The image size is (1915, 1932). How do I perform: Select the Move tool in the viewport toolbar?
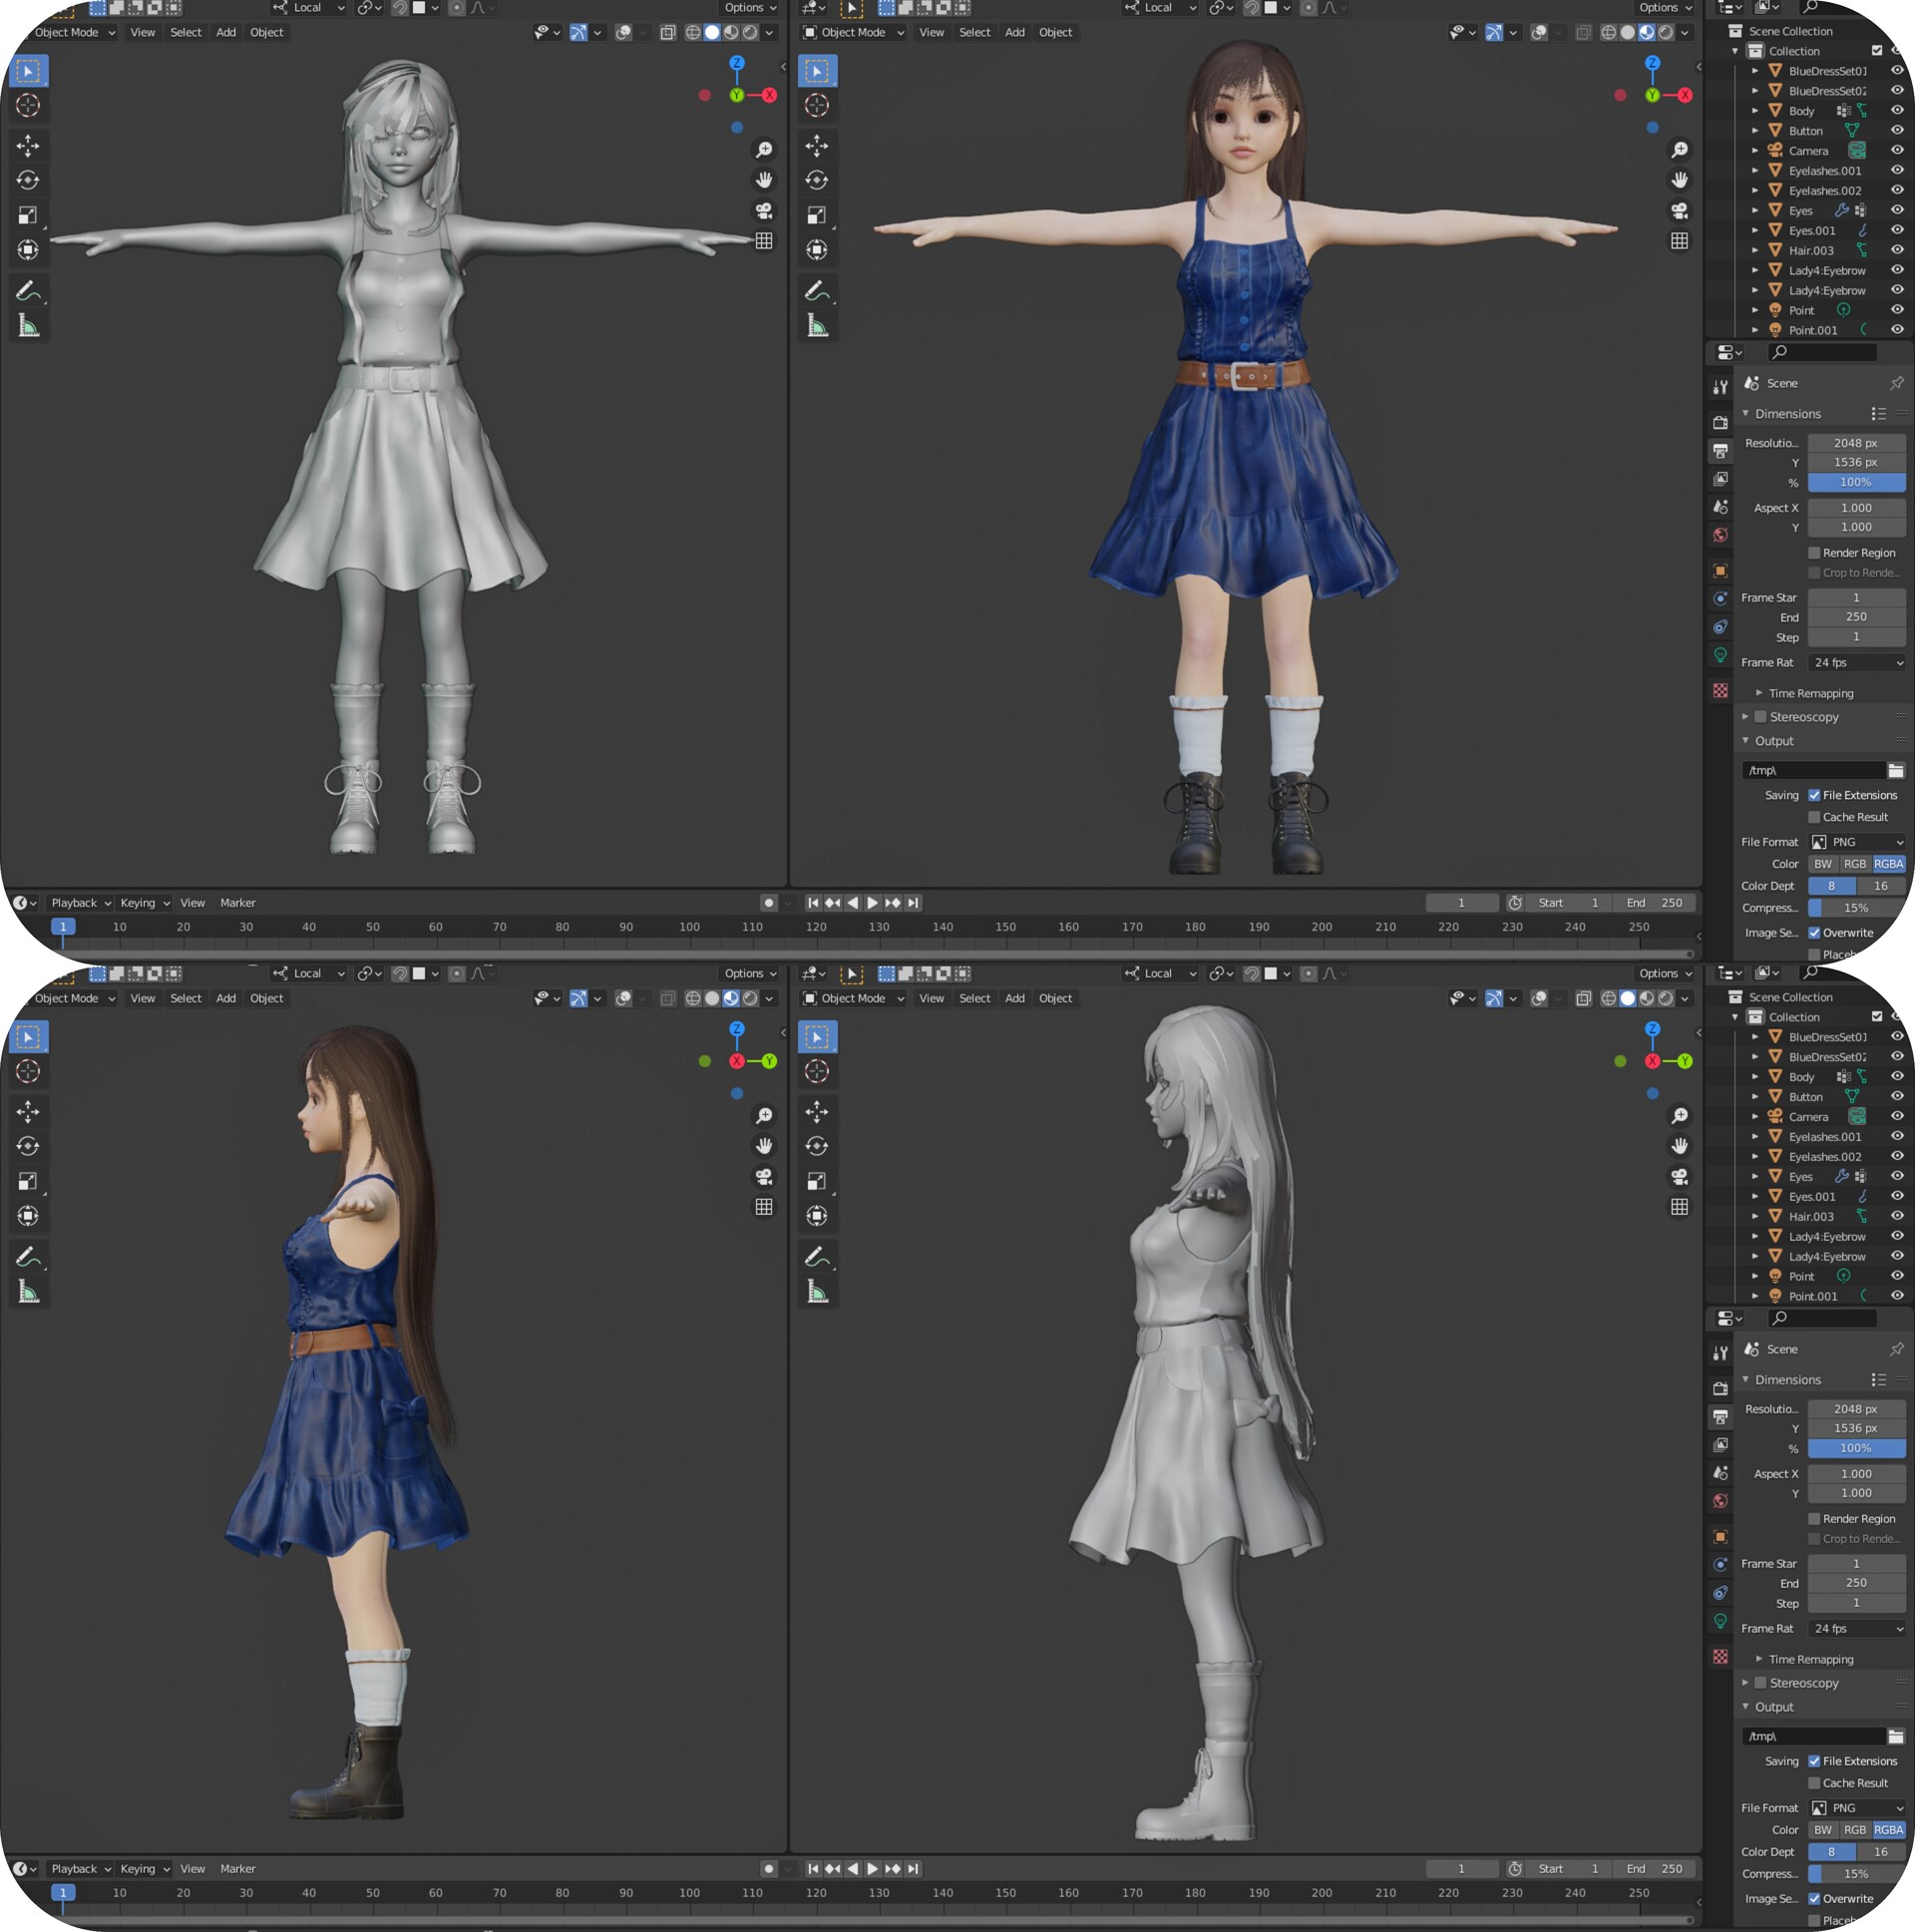(x=28, y=146)
